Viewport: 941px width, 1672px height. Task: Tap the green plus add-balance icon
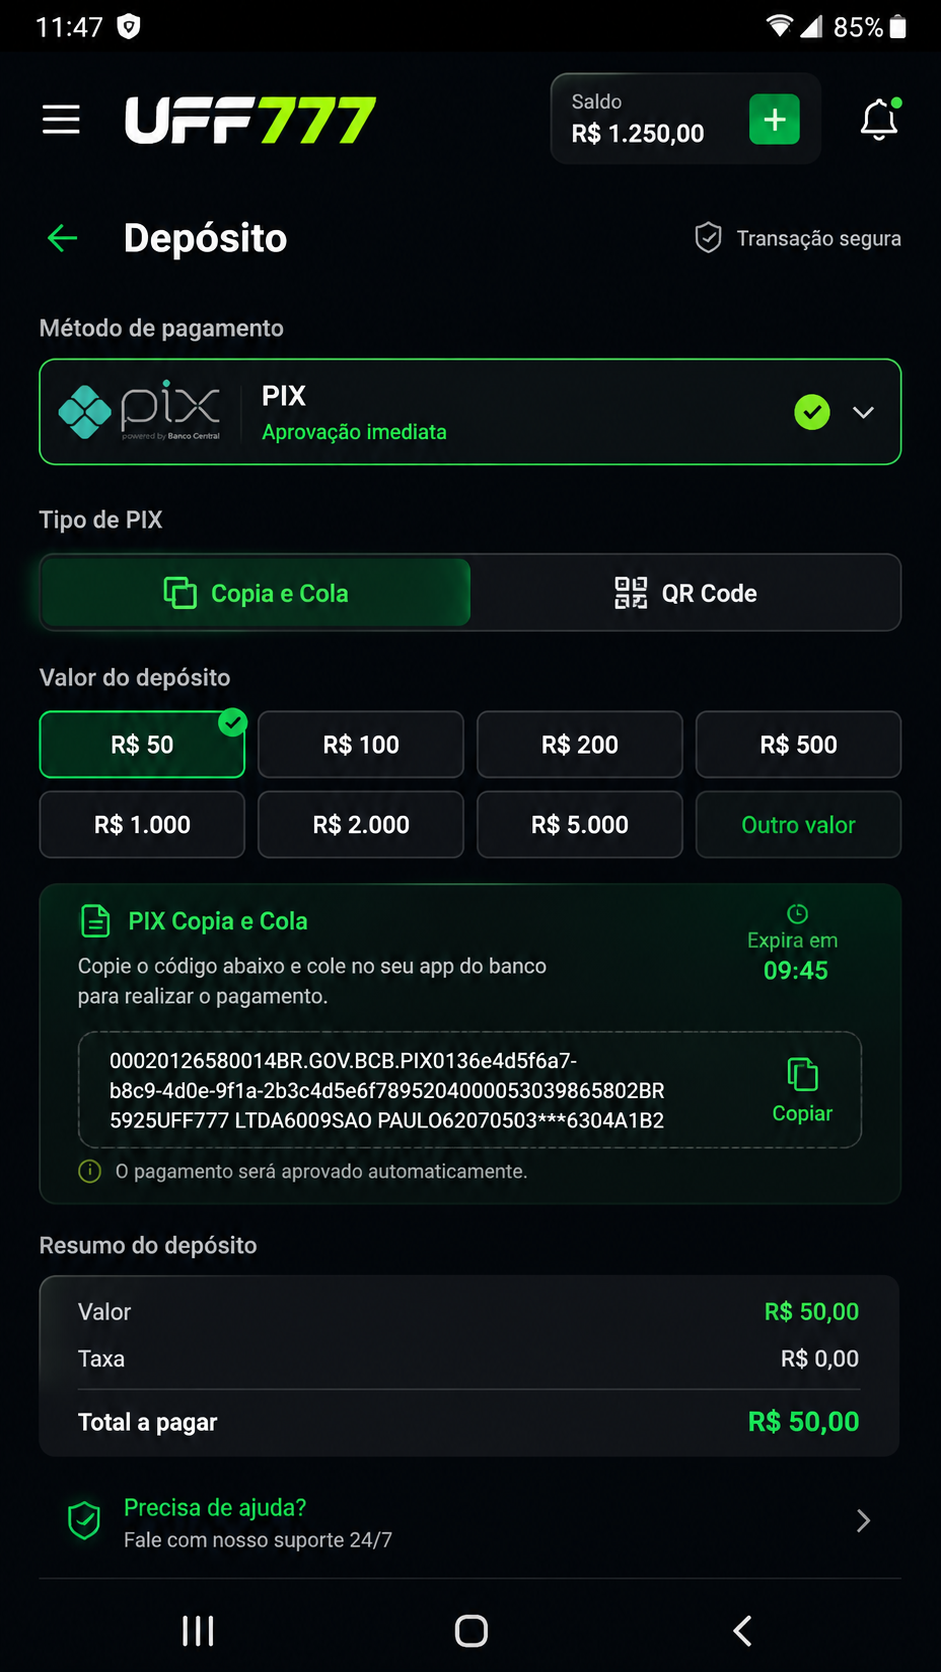pos(774,120)
